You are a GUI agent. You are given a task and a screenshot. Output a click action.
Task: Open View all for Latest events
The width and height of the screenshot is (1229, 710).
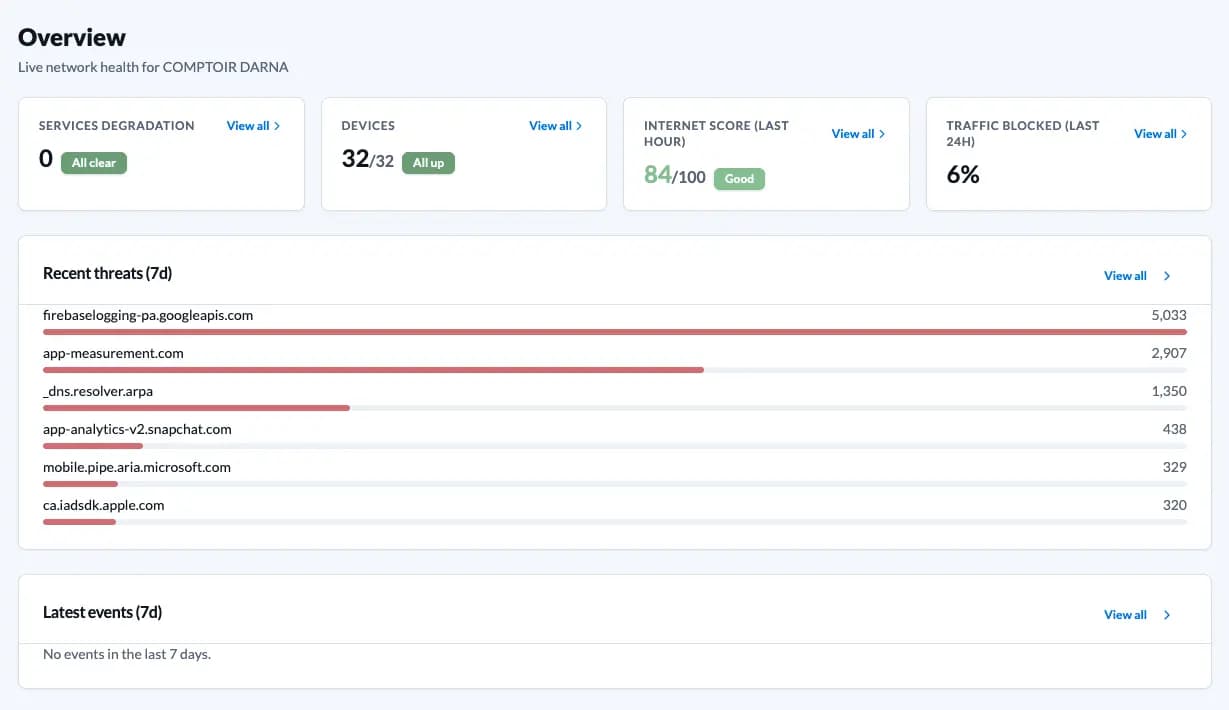[1137, 615]
